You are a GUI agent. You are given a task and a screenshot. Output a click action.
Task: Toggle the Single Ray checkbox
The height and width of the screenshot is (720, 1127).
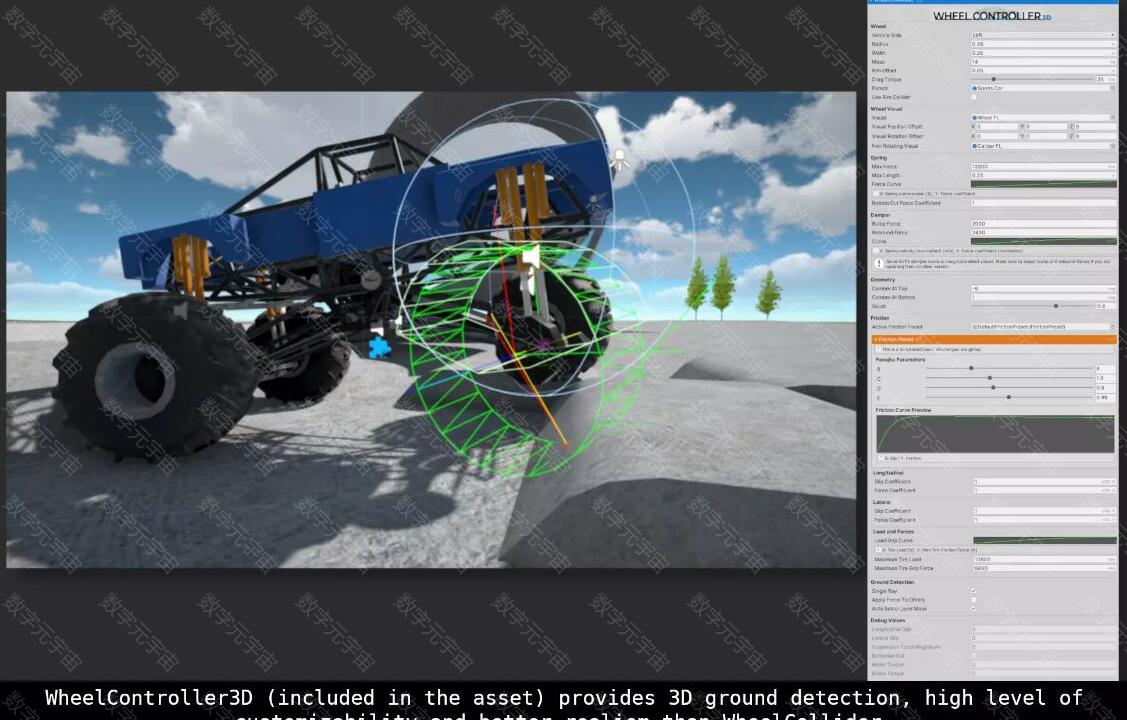[974, 591]
